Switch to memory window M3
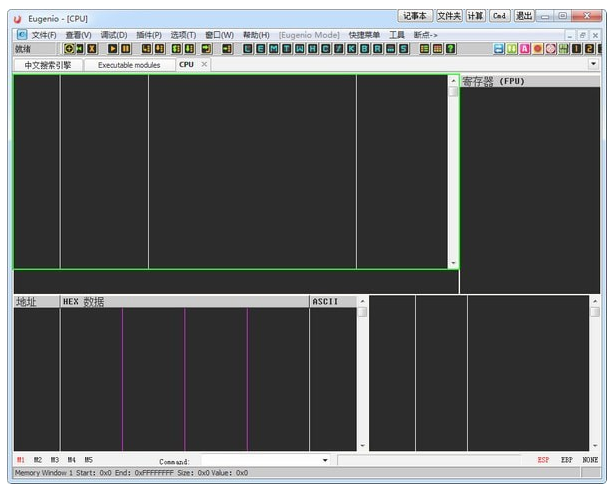 point(55,460)
